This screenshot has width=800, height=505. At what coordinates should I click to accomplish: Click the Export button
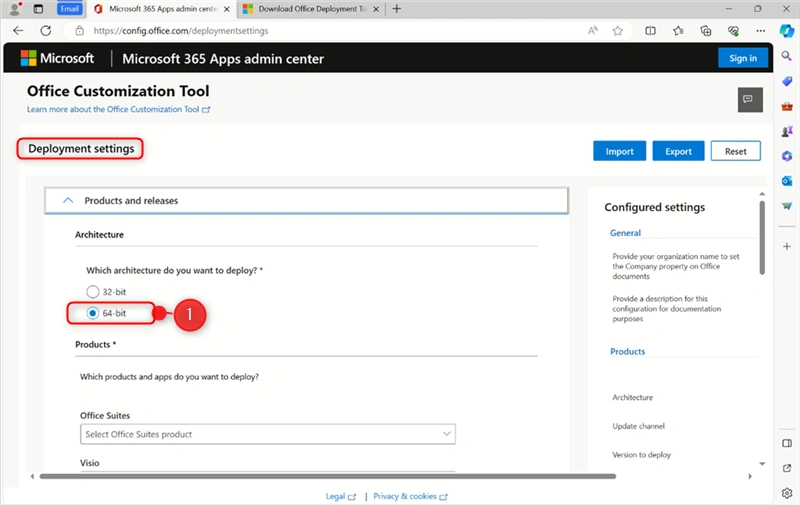point(678,151)
